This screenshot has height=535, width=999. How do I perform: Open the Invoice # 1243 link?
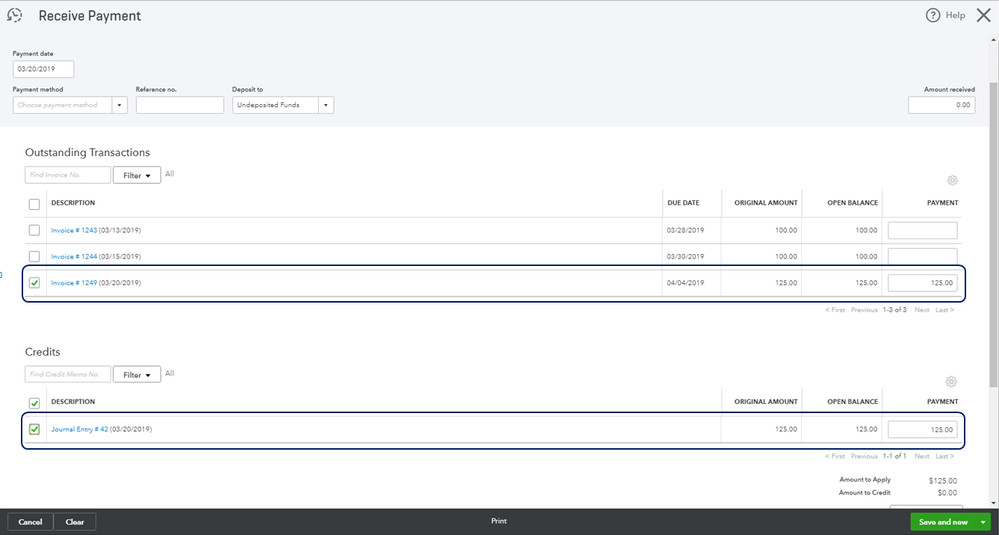tap(74, 231)
